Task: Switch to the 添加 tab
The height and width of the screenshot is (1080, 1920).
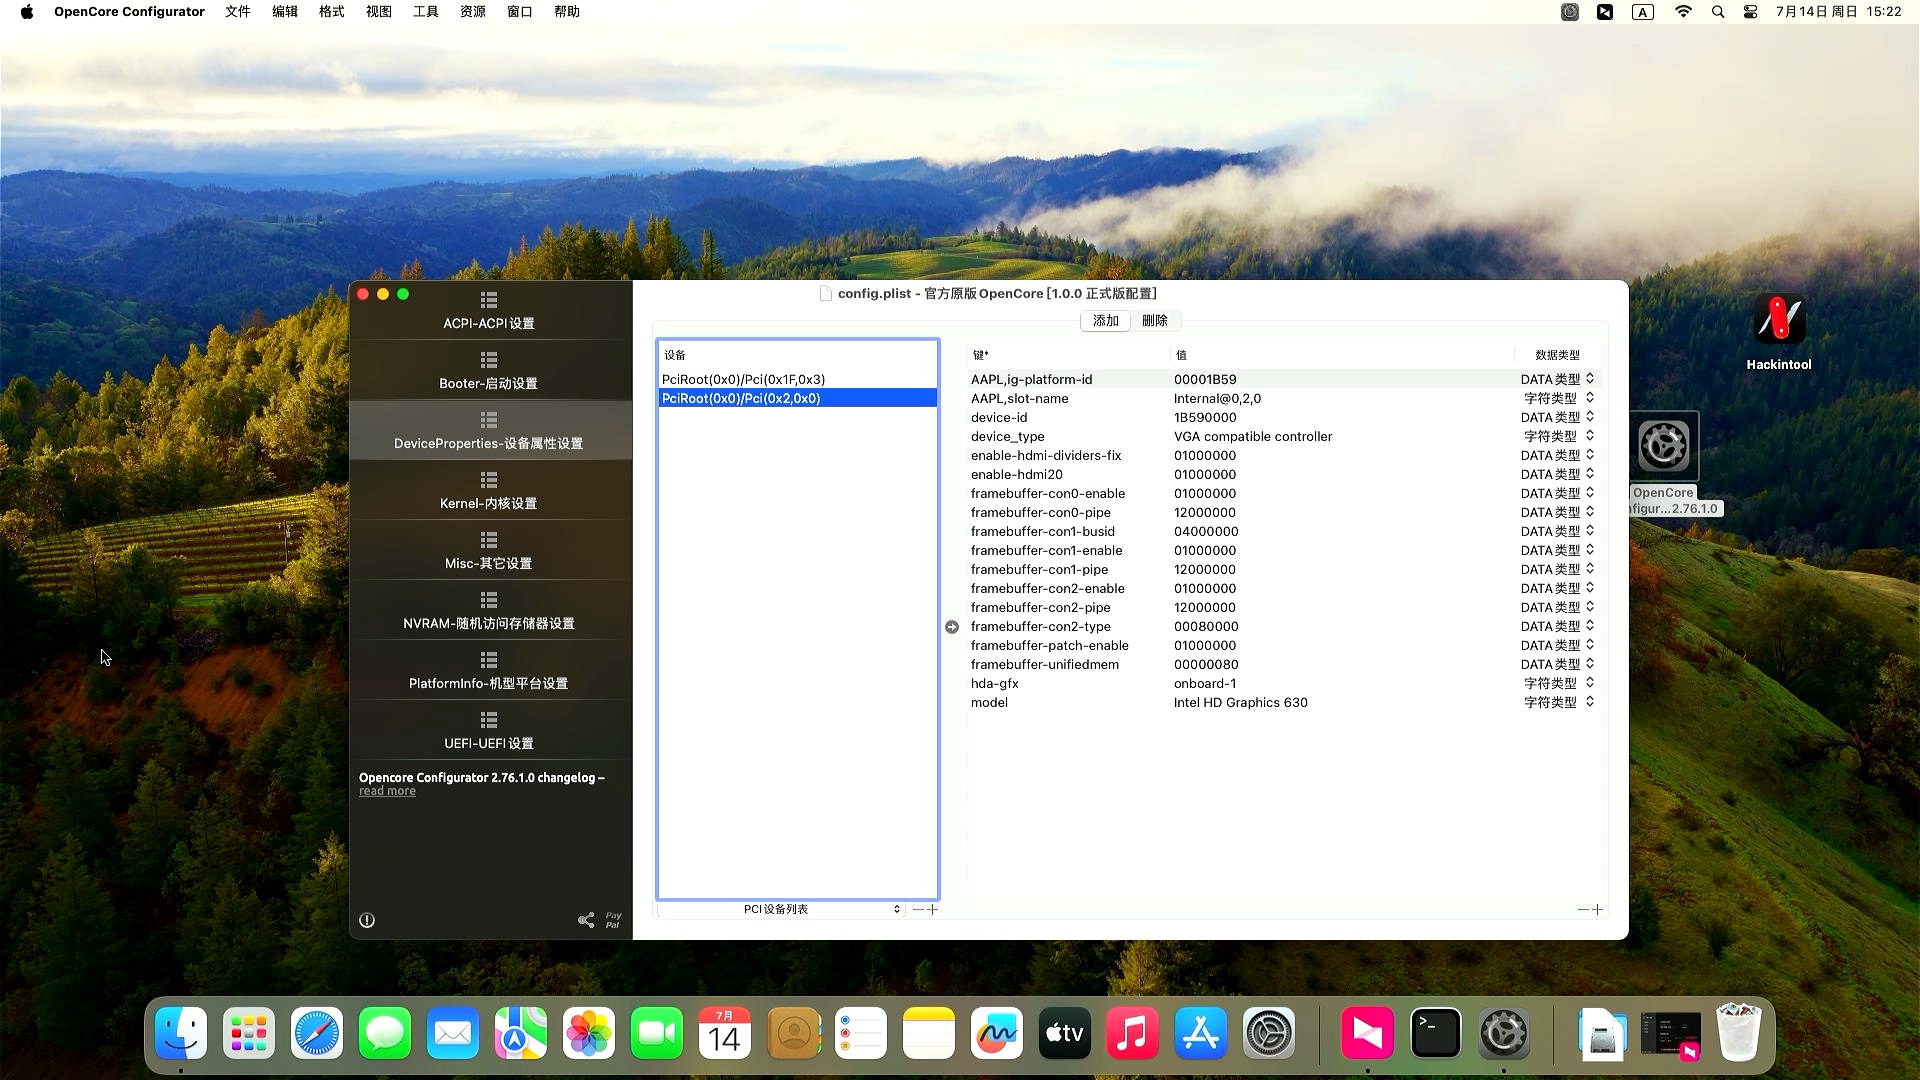Action: click(1105, 321)
